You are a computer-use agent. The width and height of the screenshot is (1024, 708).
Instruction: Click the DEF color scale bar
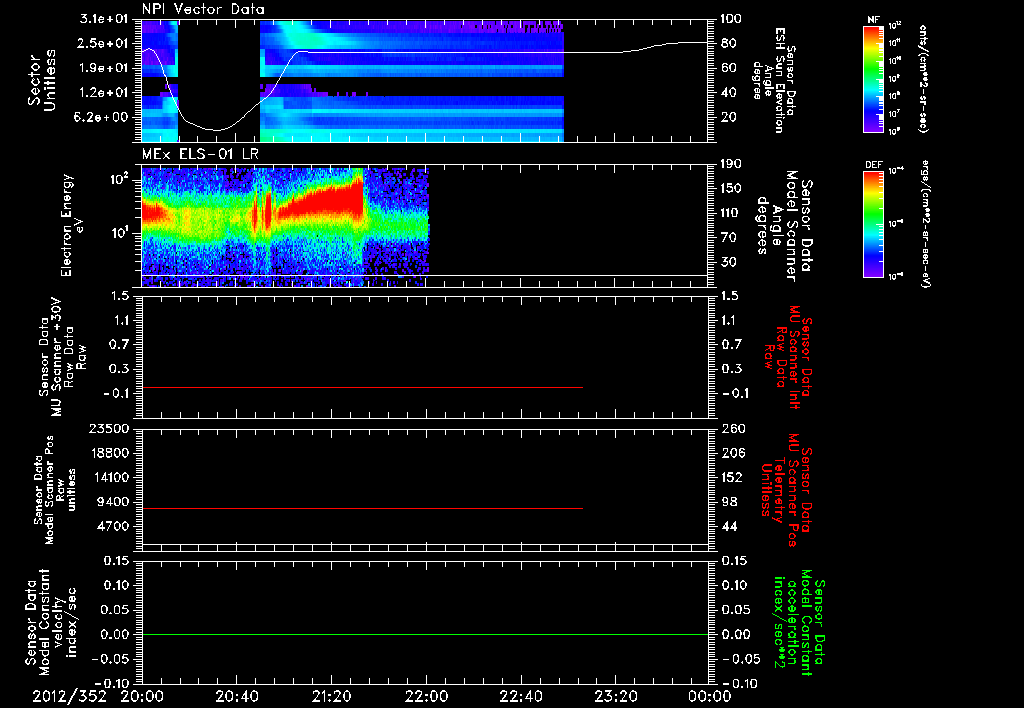click(874, 223)
